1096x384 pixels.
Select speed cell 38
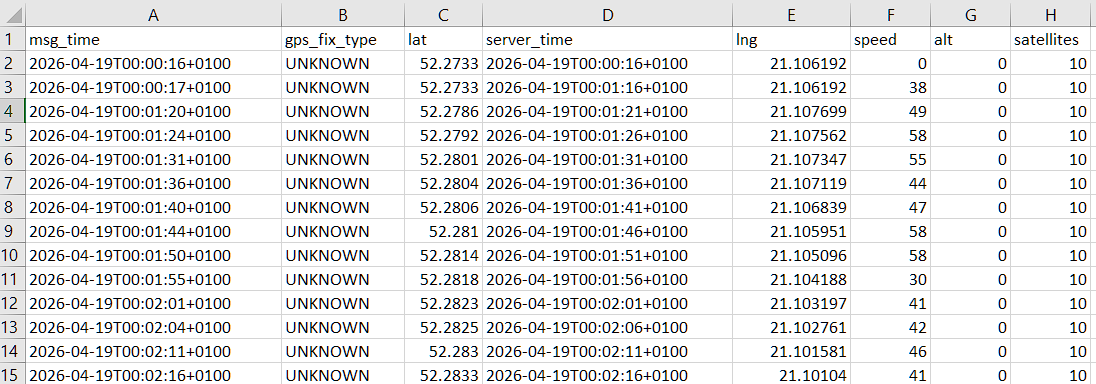pos(891,87)
